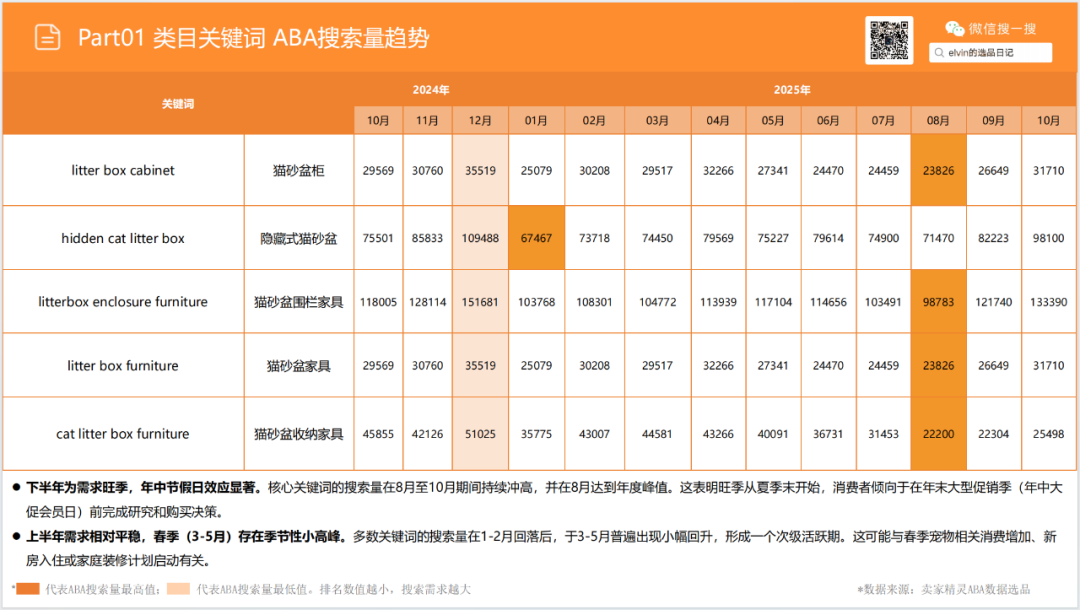Click the highlighted peak cell 98783 for August

pyautogui.click(x=938, y=301)
